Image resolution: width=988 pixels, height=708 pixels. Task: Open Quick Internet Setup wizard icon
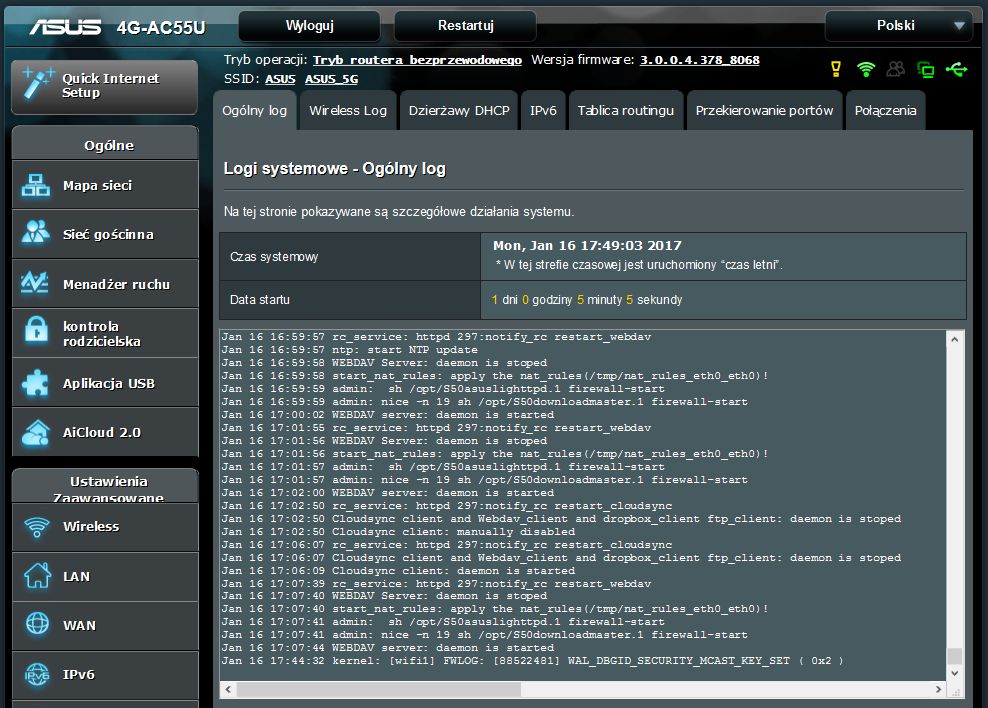click(37, 85)
